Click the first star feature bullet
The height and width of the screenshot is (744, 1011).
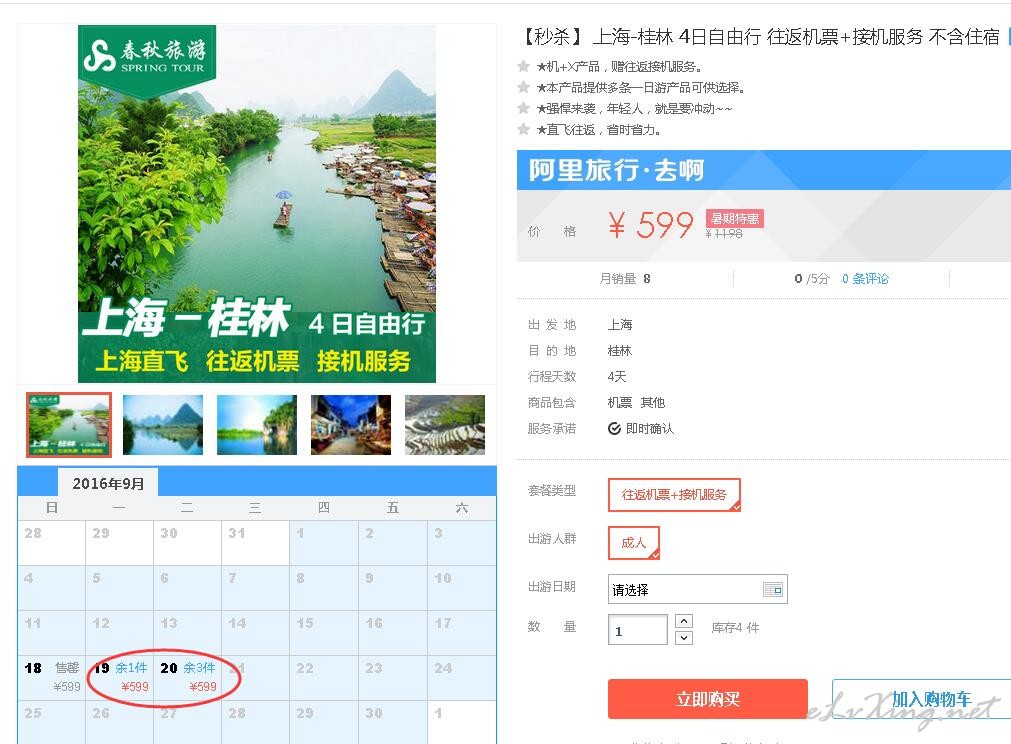point(524,66)
